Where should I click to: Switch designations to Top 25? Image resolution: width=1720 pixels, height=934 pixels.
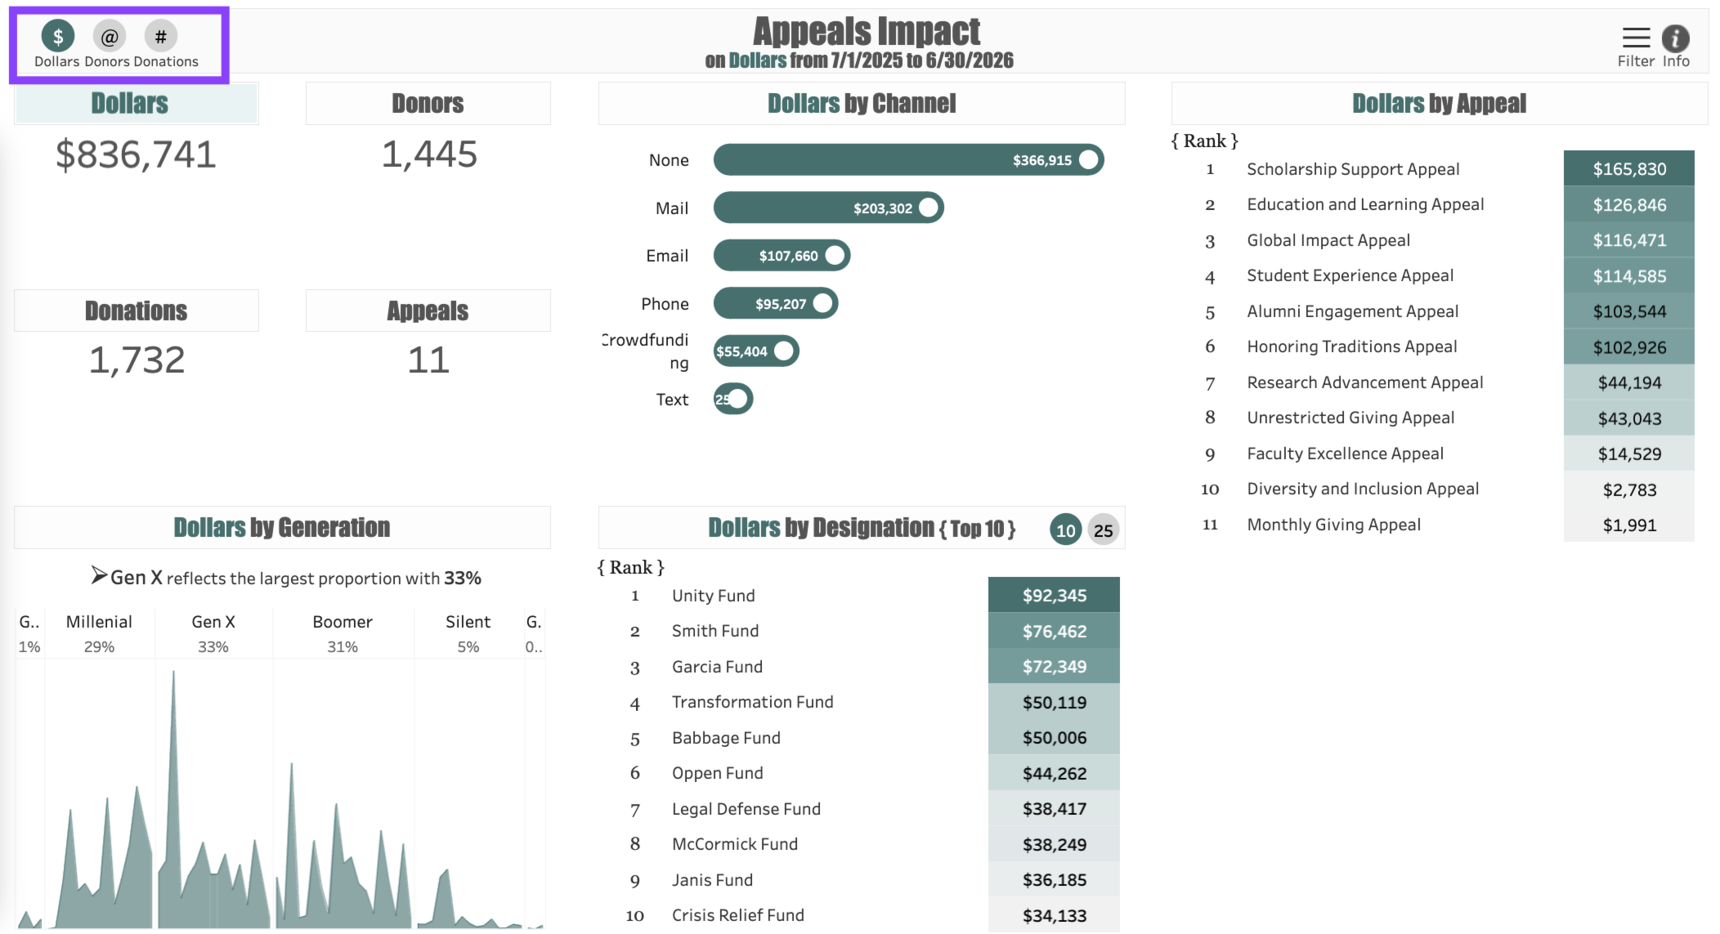(1103, 530)
